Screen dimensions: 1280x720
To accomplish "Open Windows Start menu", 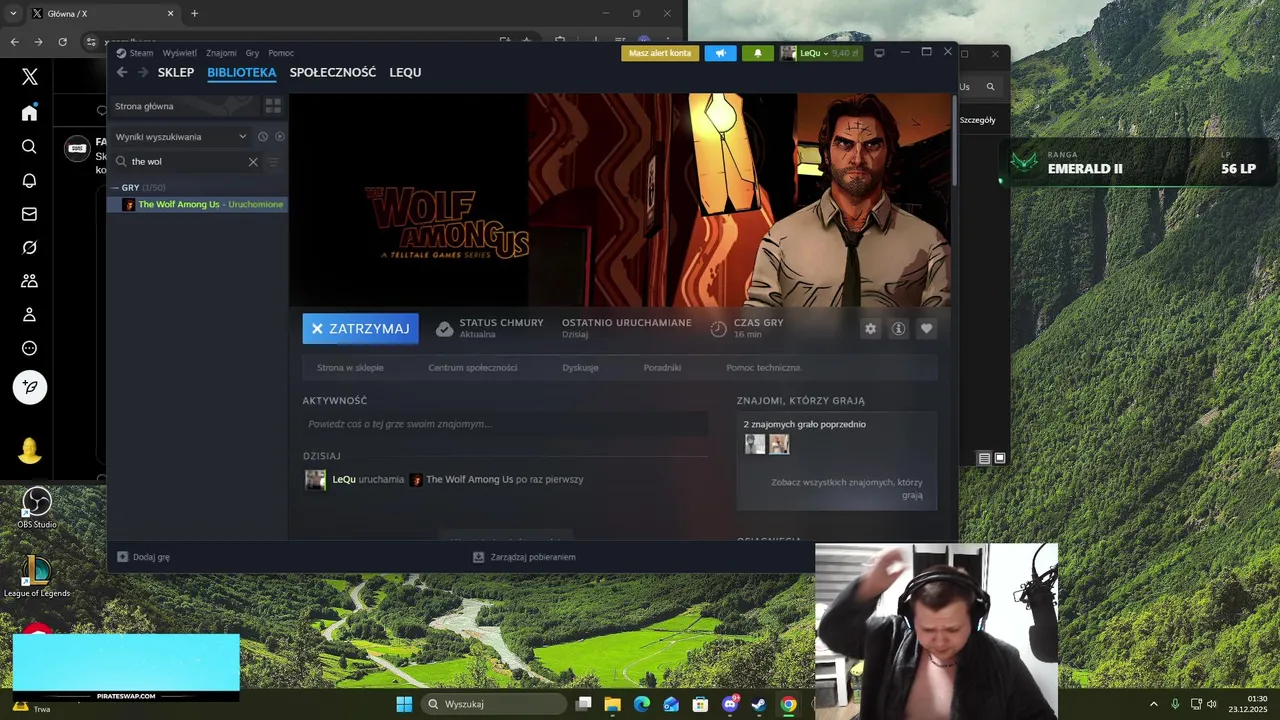I will pyautogui.click(x=404, y=704).
